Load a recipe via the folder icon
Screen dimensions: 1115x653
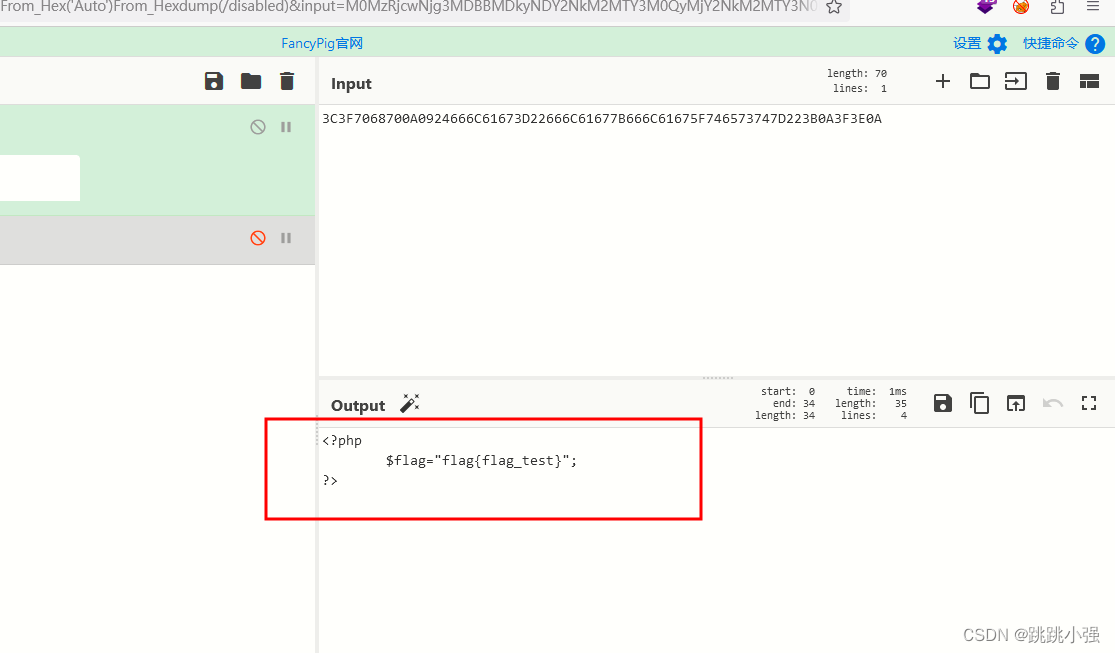point(251,81)
